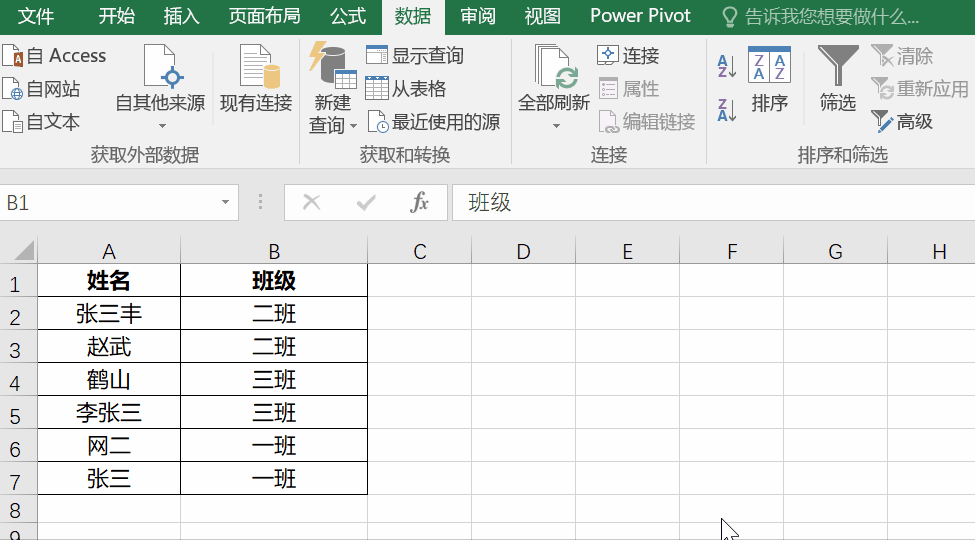Click the greyed Properties (属性) item

click(x=628, y=89)
